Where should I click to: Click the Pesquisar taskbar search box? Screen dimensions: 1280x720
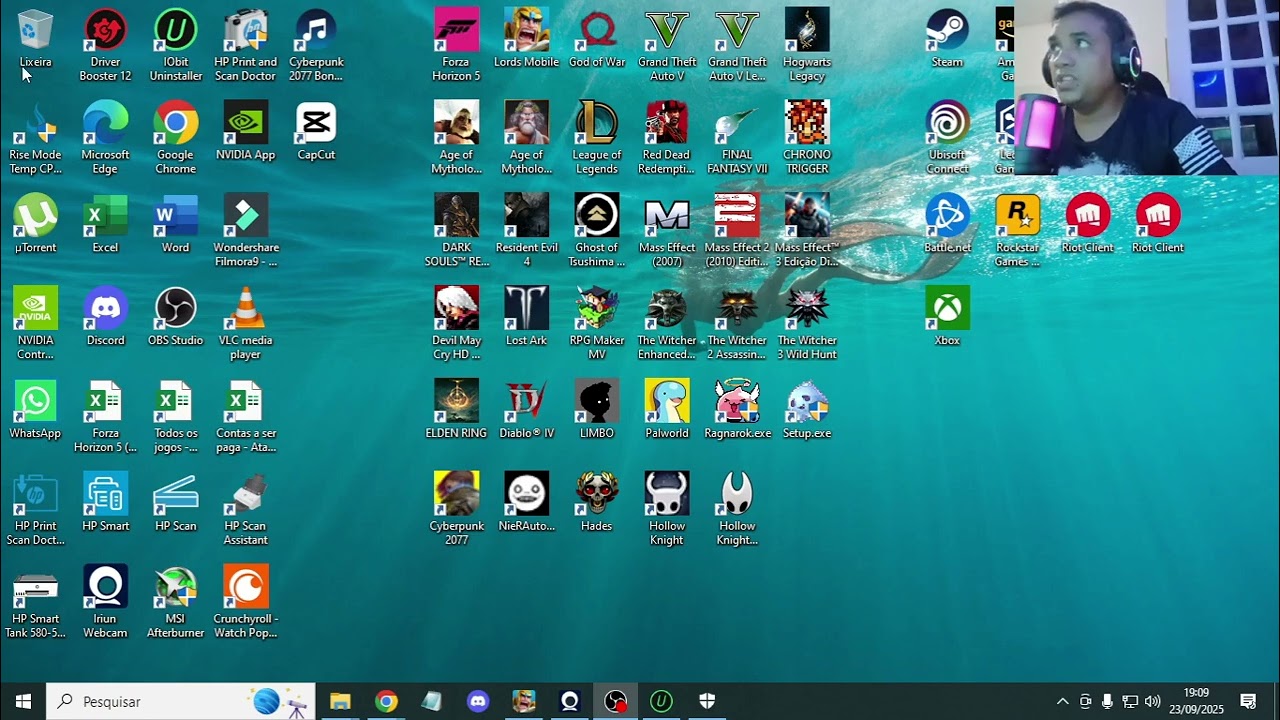pos(181,701)
